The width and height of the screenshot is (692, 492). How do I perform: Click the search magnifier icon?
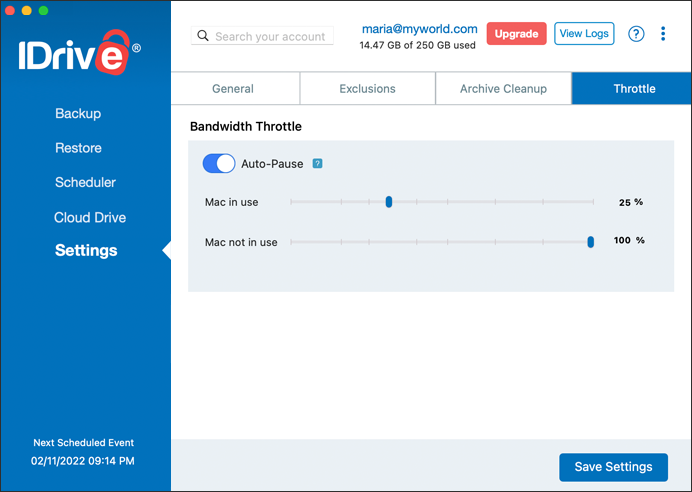(x=203, y=36)
